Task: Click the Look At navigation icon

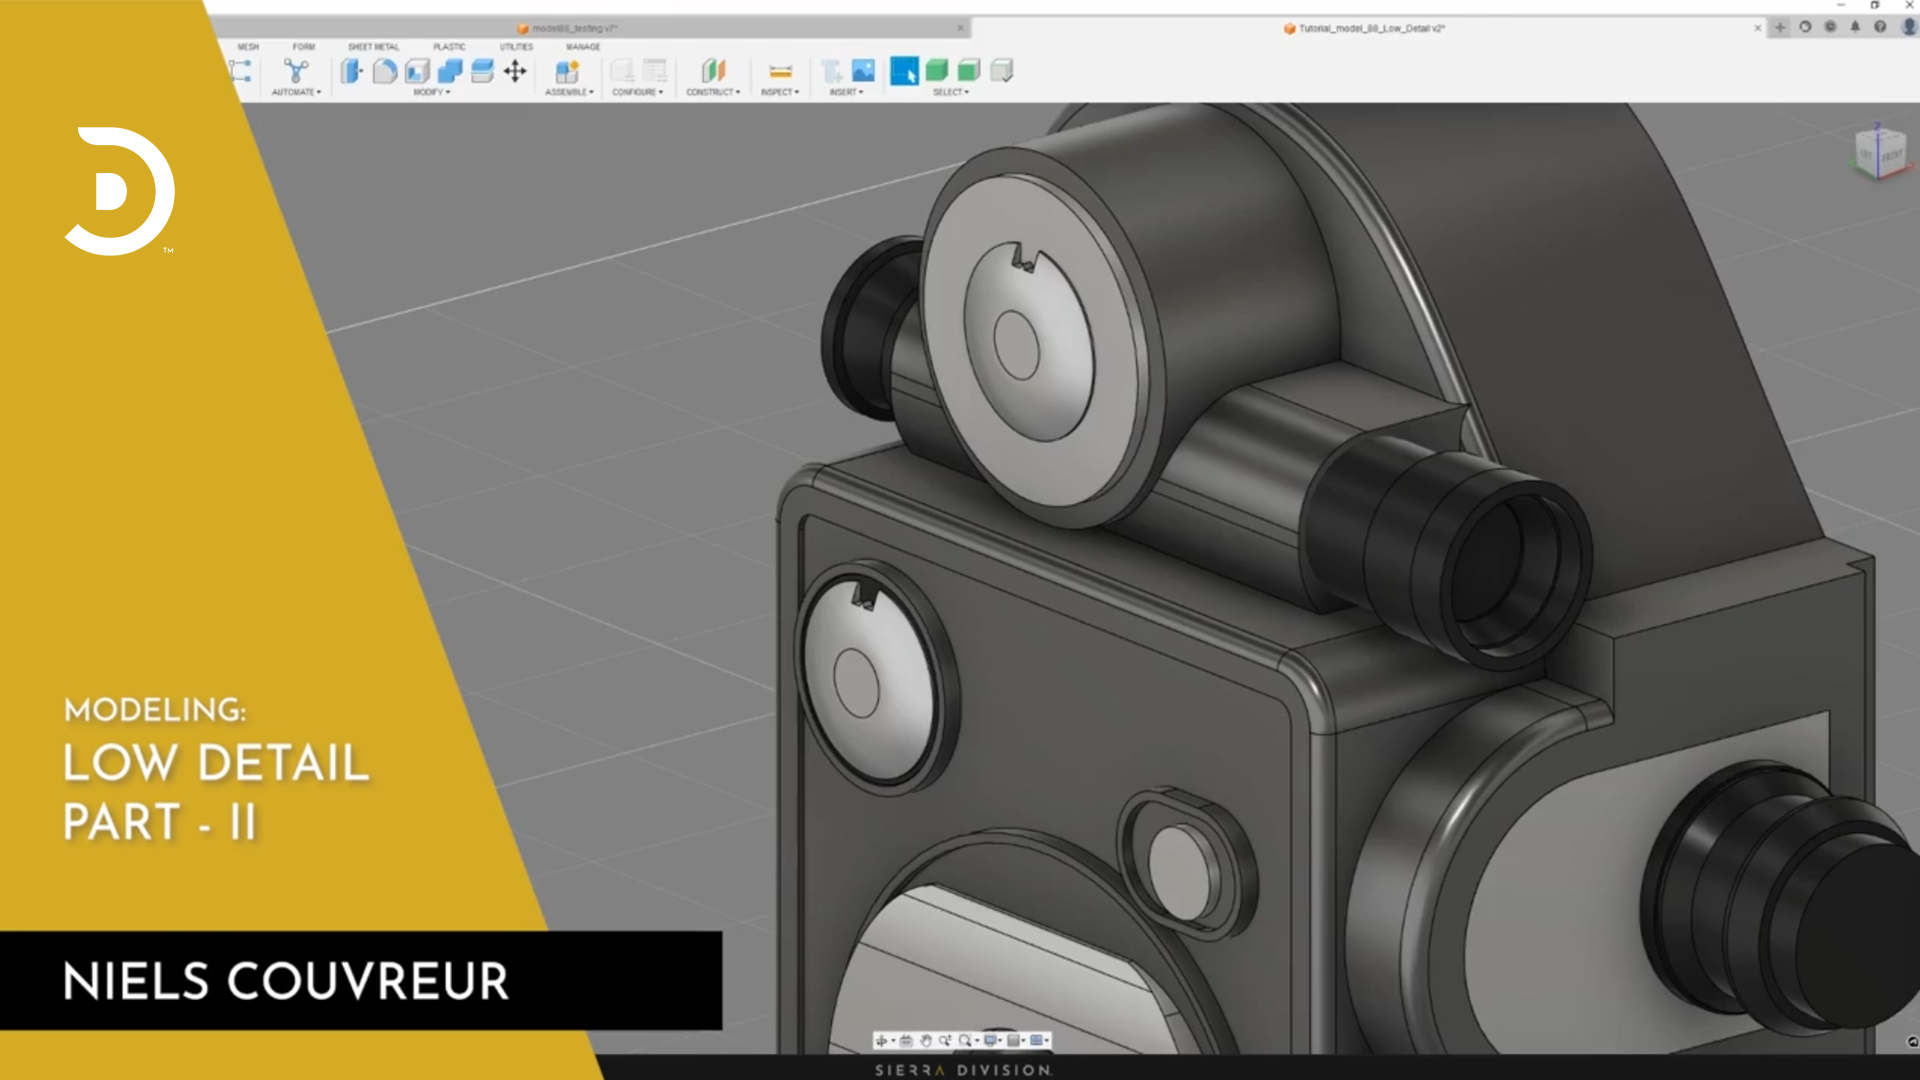Action: point(906,1041)
